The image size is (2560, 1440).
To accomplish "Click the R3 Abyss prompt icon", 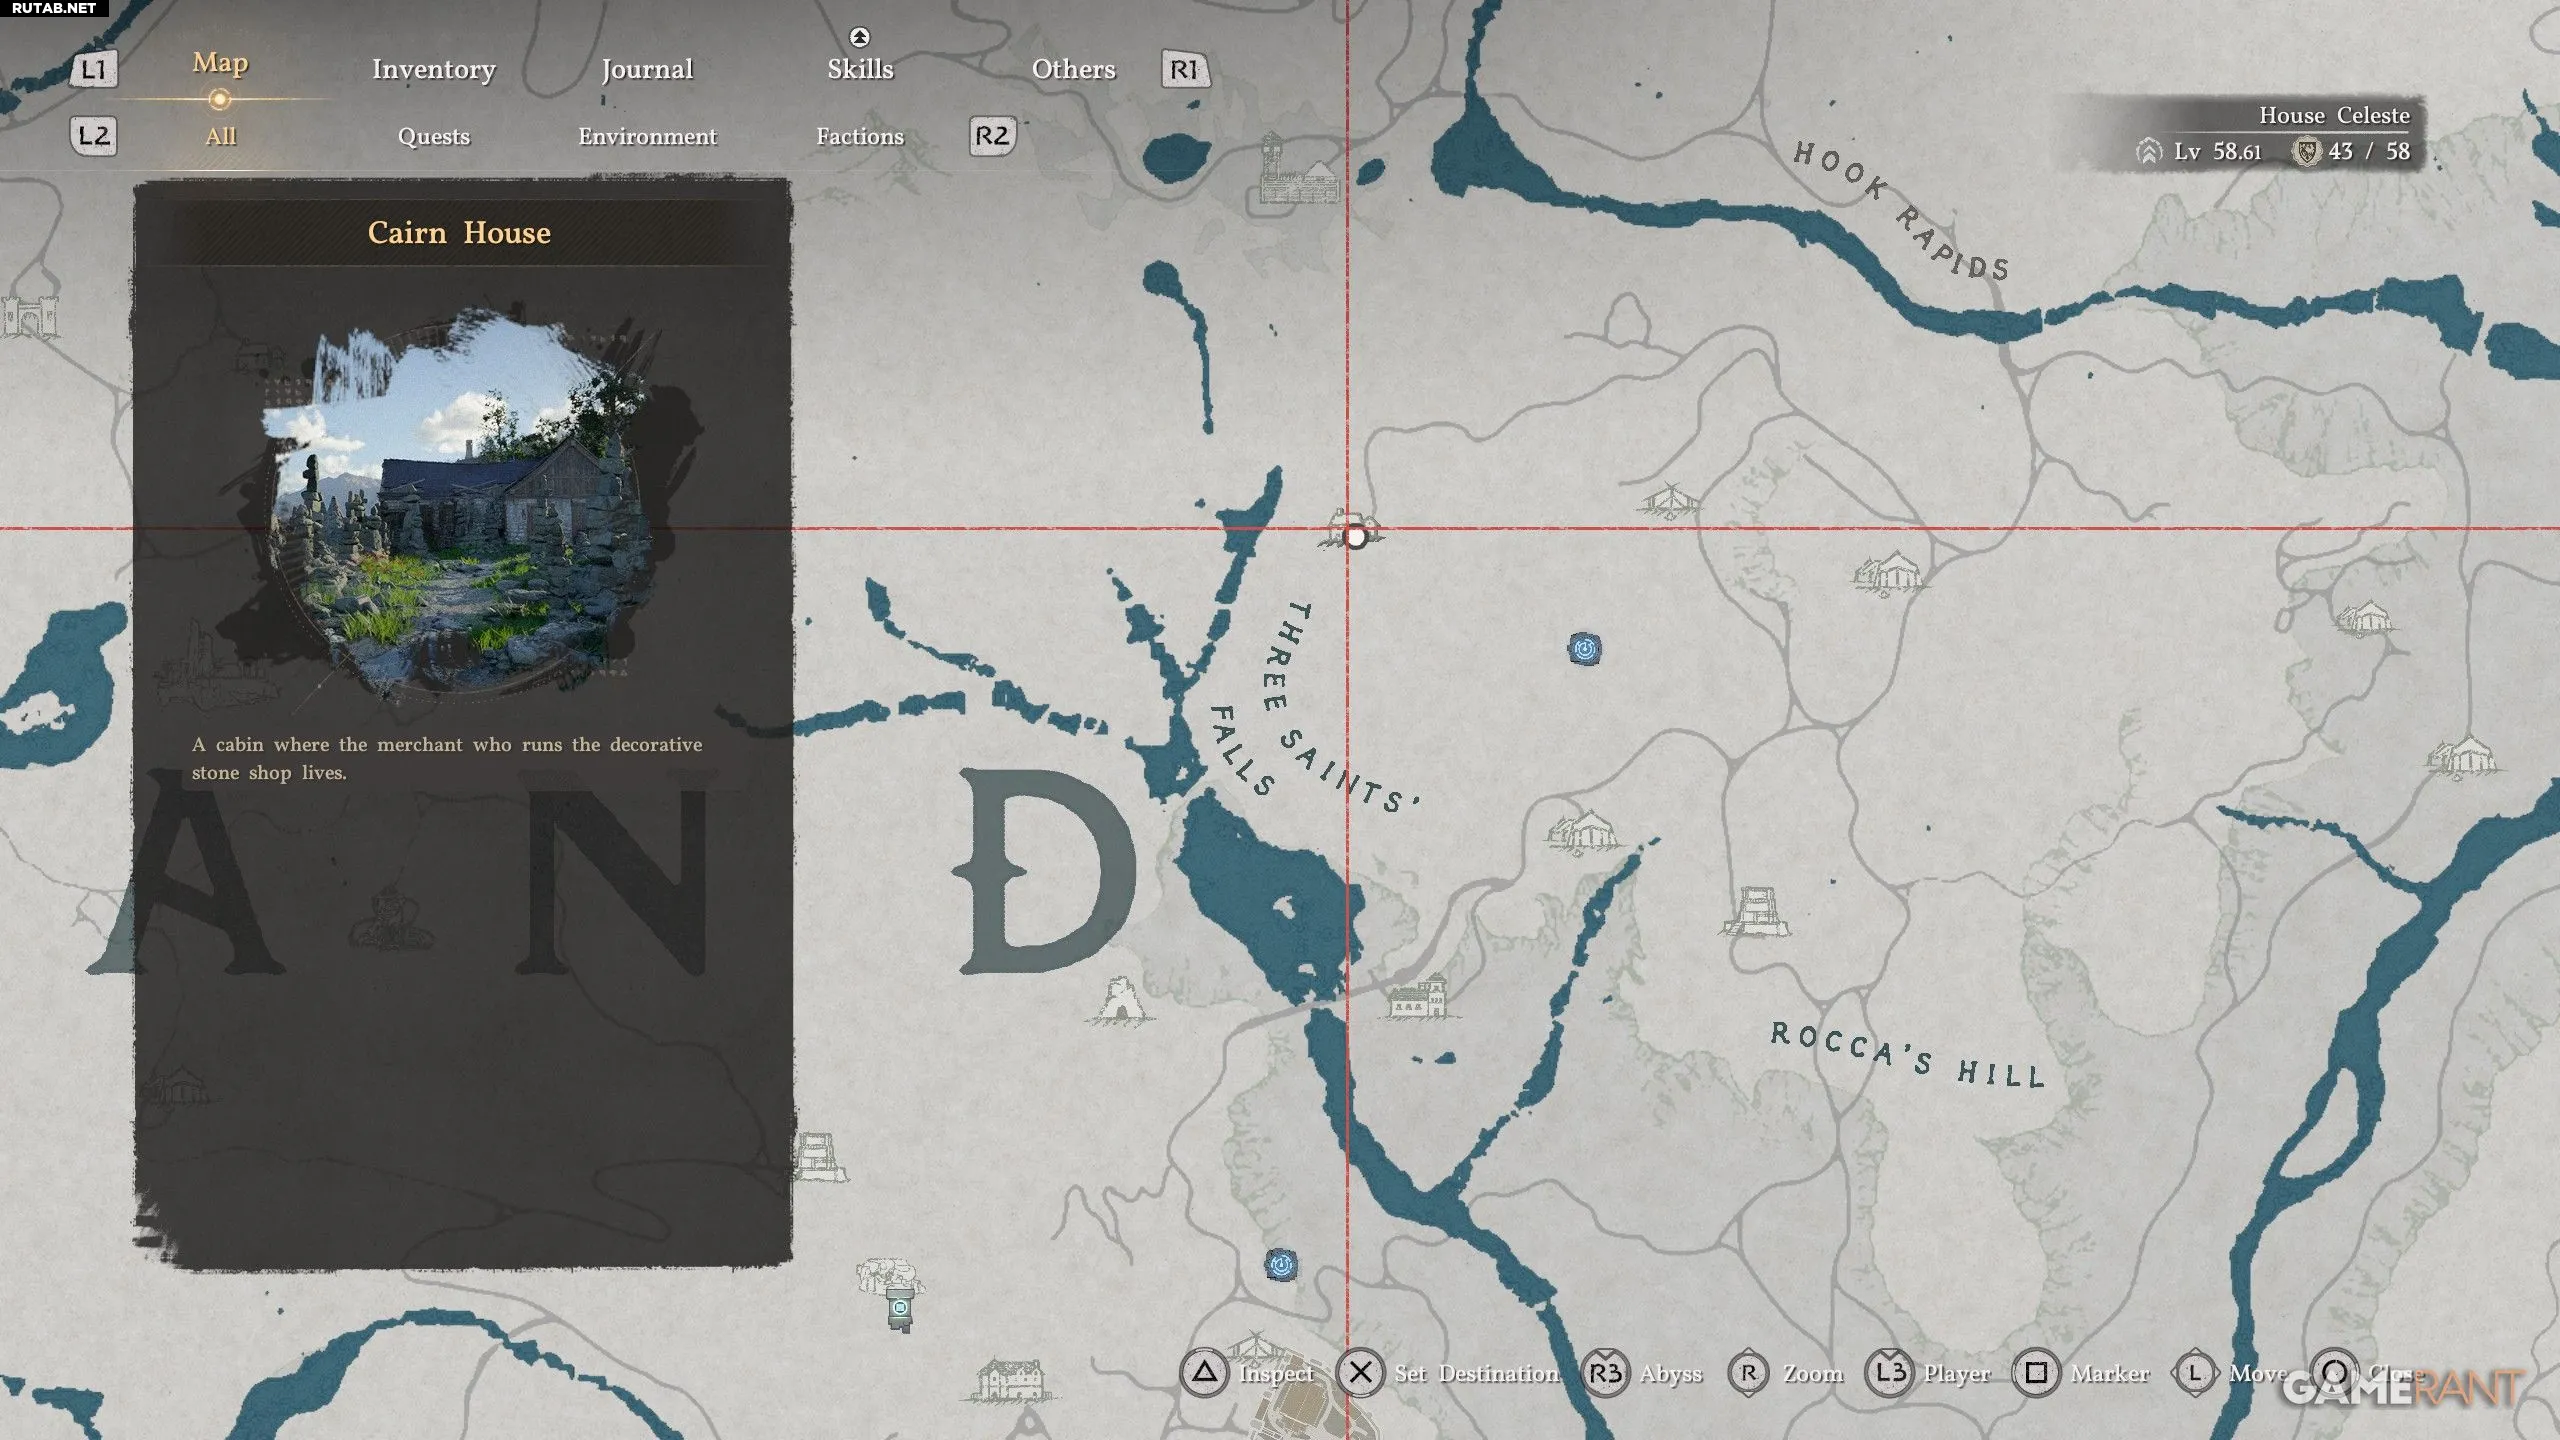I will [x=1605, y=1373].
